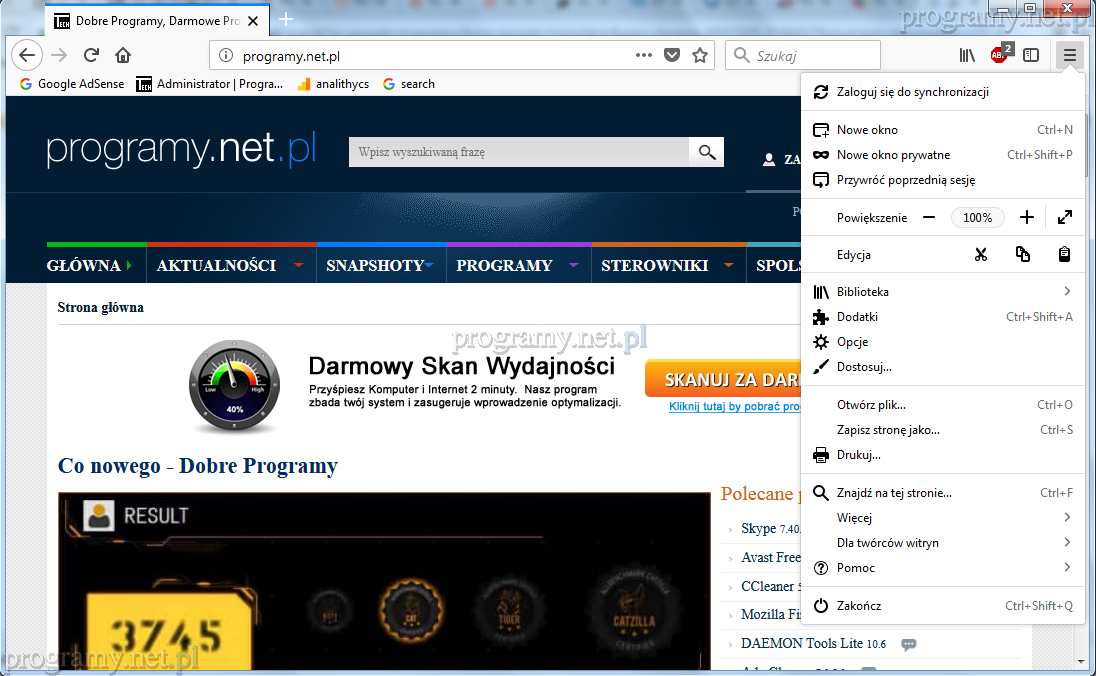Reload the current page
This screenshot has width=1096, height=676.
pyautogui.click(x=92, y=55)
